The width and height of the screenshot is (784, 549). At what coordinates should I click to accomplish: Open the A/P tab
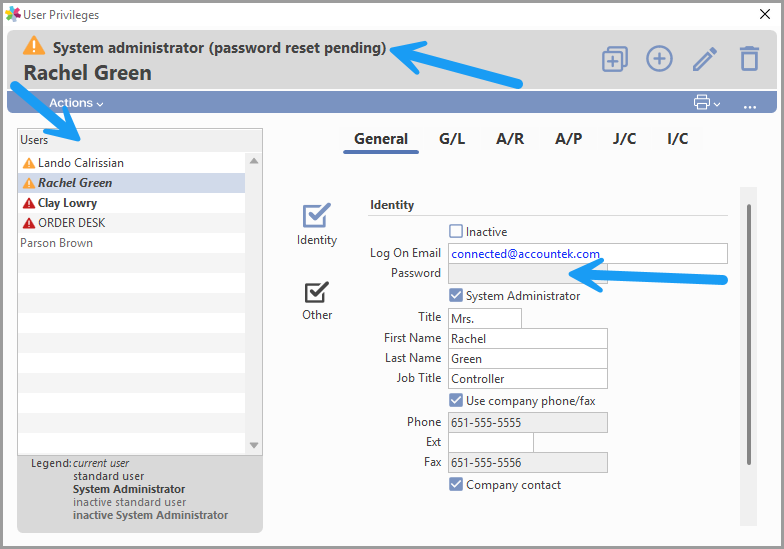tap(568, 139)
